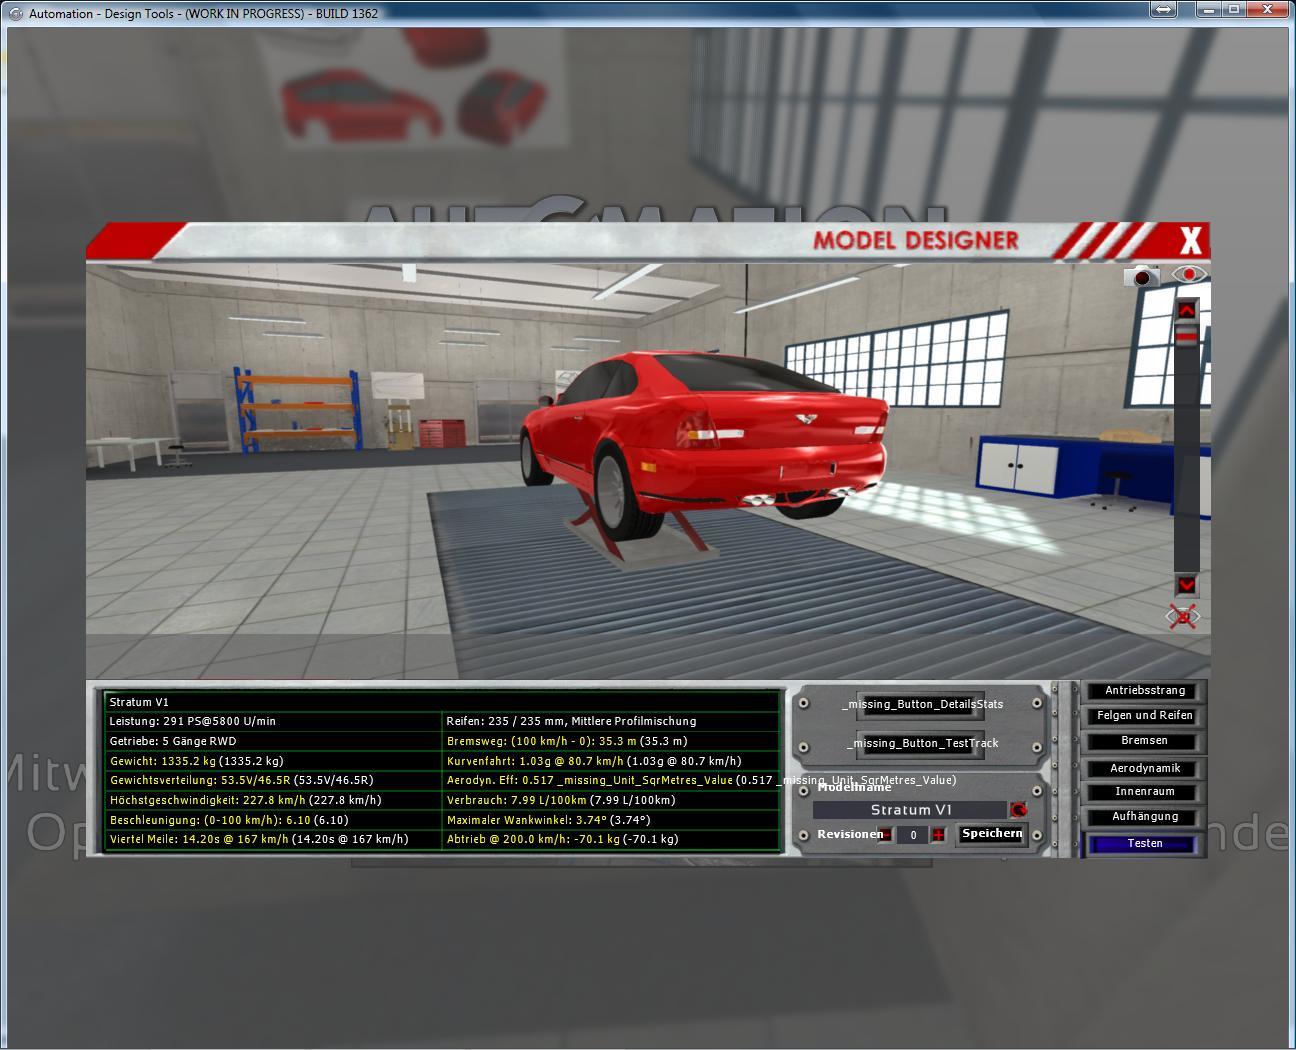Screen dimensions: 1296x1050
Task: Go to the Aerodynamik tab
Action: 1144,768
